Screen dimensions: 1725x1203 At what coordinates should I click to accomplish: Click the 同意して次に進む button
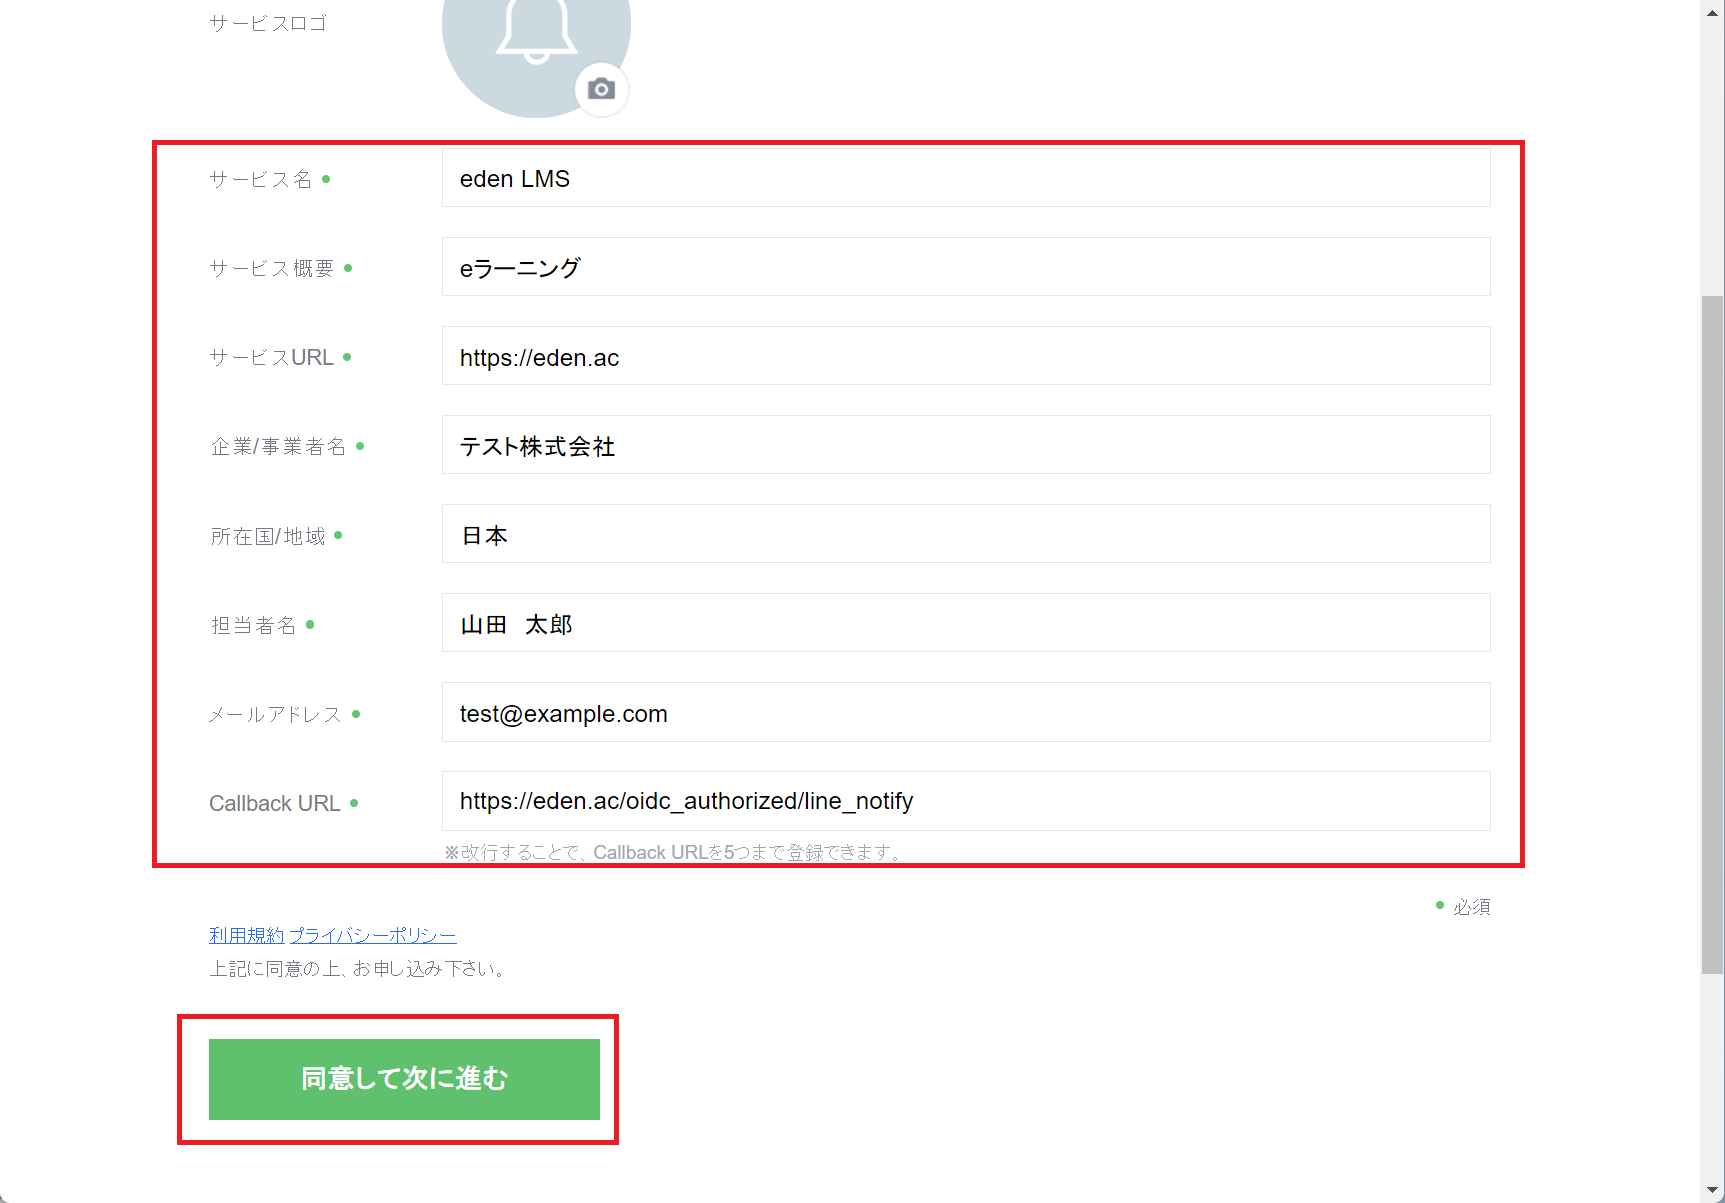[x=404, y=1079]
